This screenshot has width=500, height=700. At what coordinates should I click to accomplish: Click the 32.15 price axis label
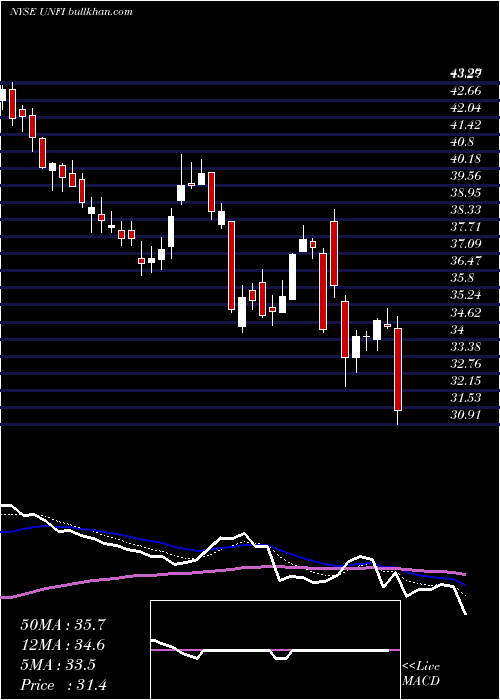click(x=465, y=381)
